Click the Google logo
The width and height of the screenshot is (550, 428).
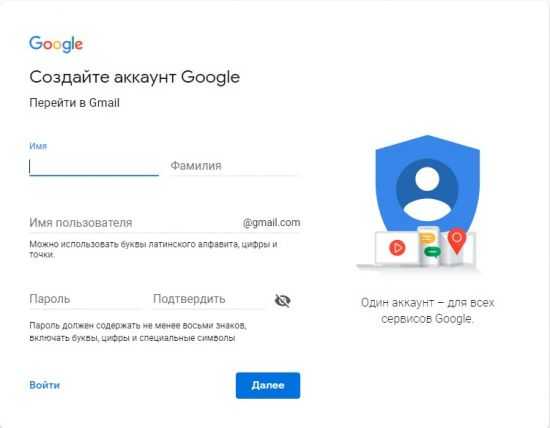coord(56,44)
